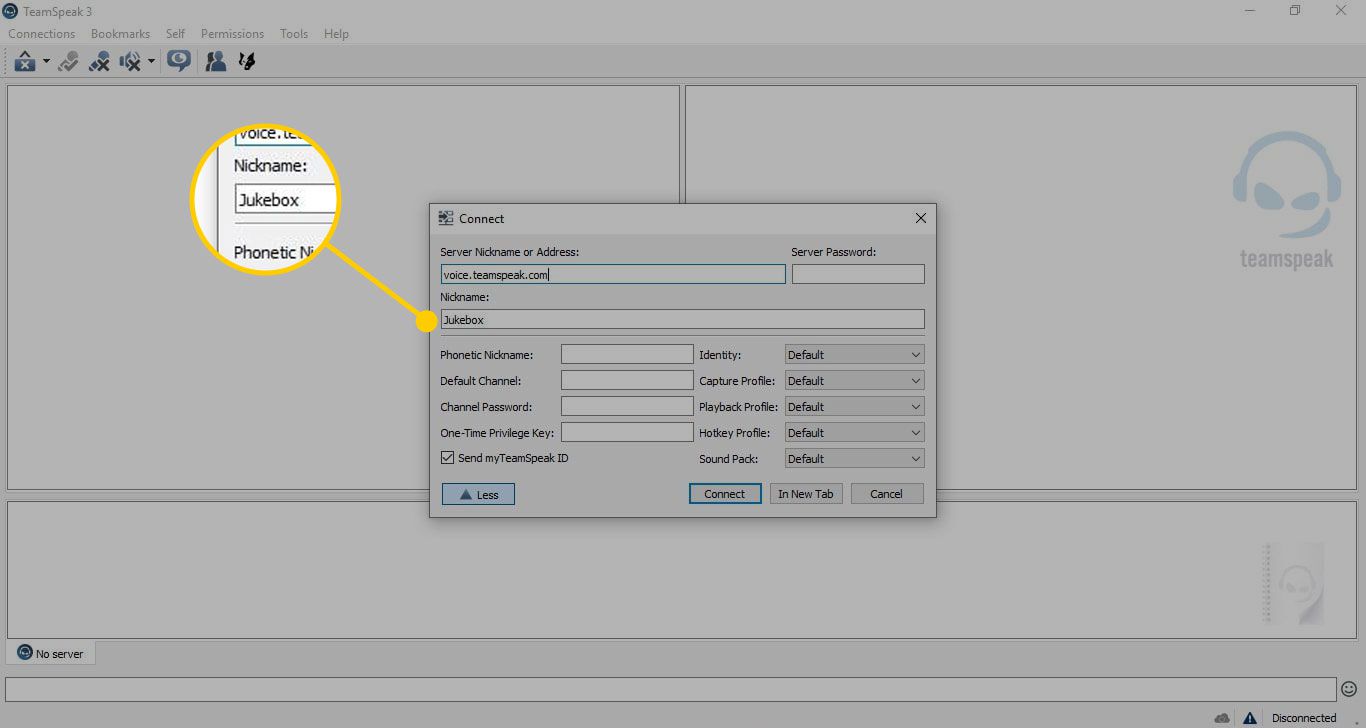1366x728 pixels.
Task: Mute speakers toolbar icon
Action: pos(129,62)
